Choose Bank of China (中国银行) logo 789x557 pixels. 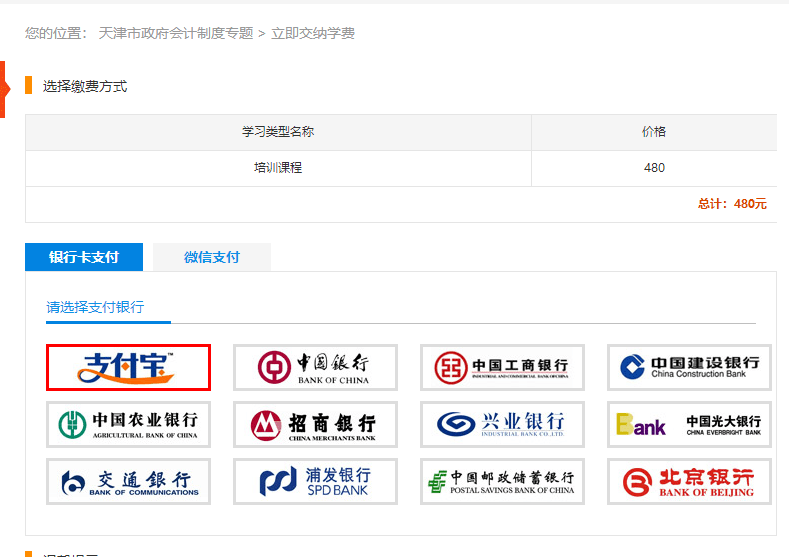click(x=315, y=367)
